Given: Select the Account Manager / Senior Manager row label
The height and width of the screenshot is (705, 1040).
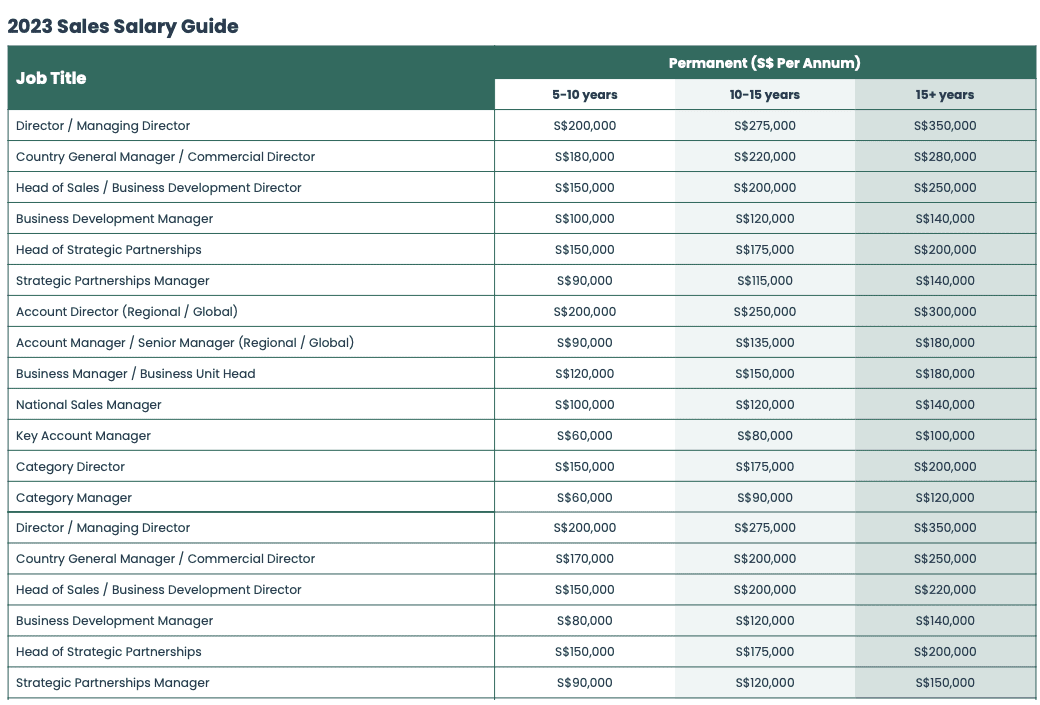Looking at the screenshot, I should pos(185,343).
